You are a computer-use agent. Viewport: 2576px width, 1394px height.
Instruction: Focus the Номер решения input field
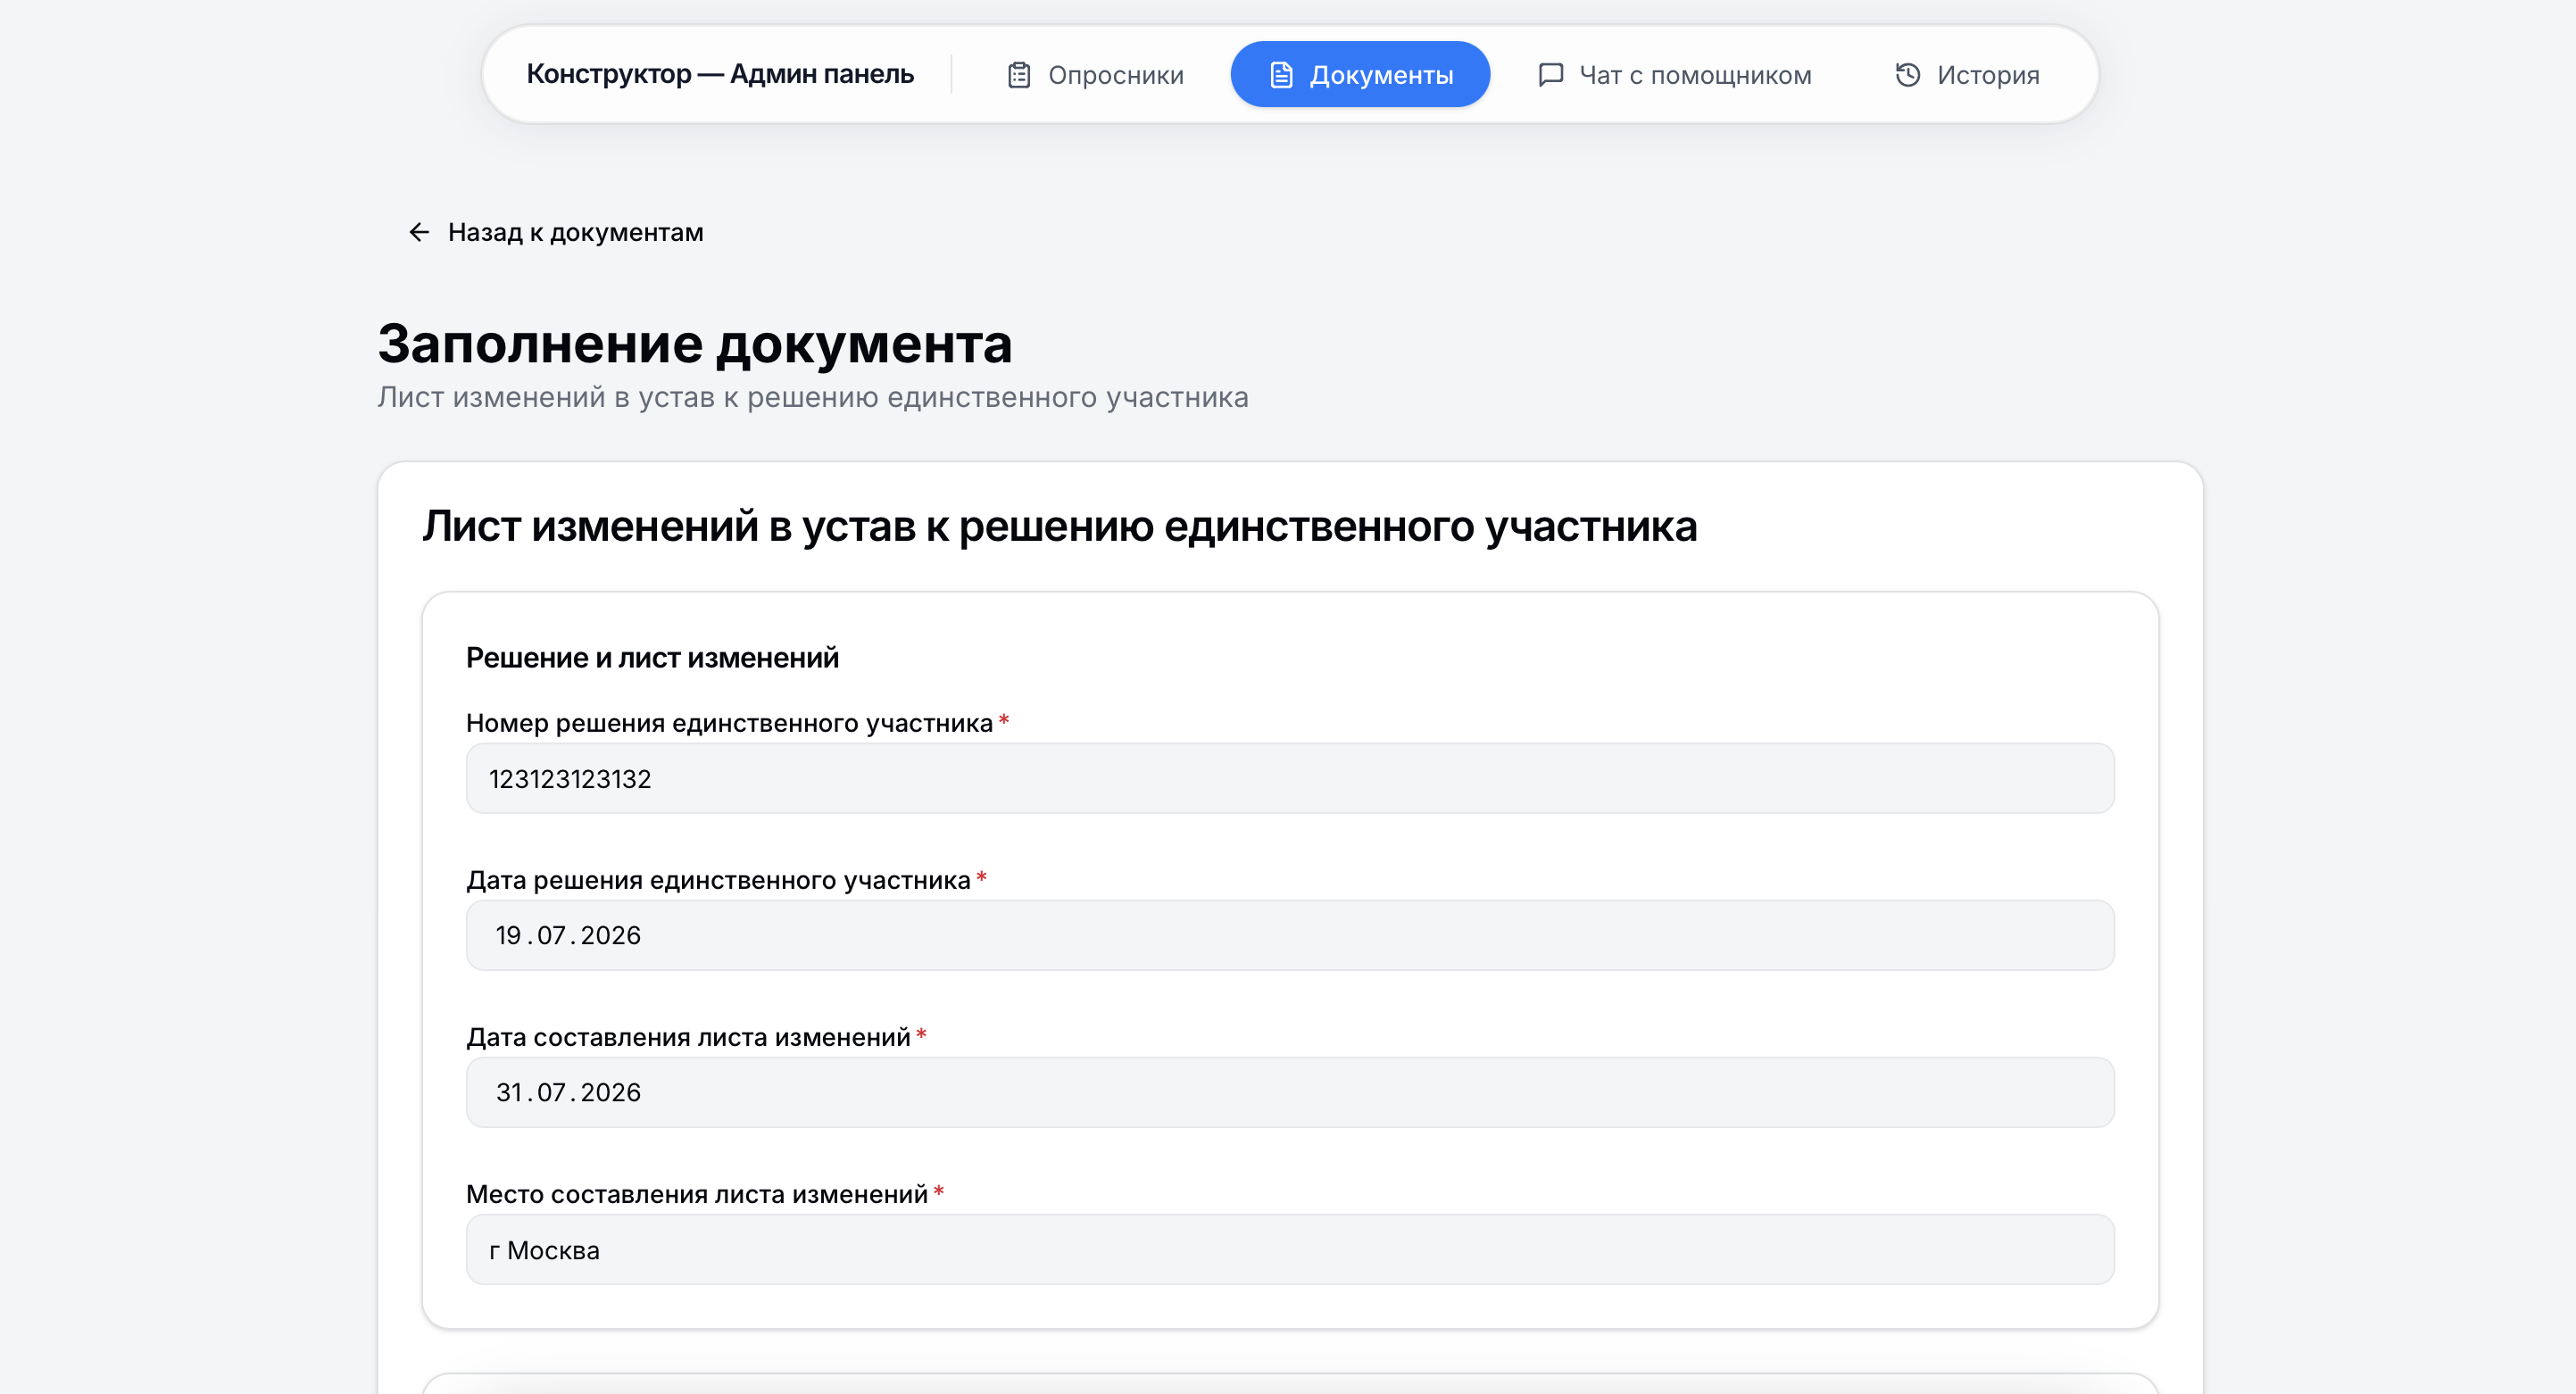(1290, 778)
